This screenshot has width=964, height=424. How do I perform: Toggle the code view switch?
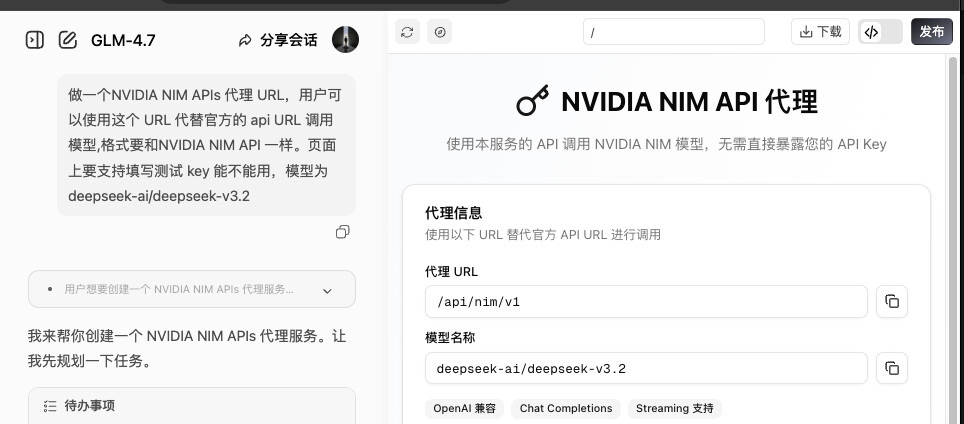point(880,32)
